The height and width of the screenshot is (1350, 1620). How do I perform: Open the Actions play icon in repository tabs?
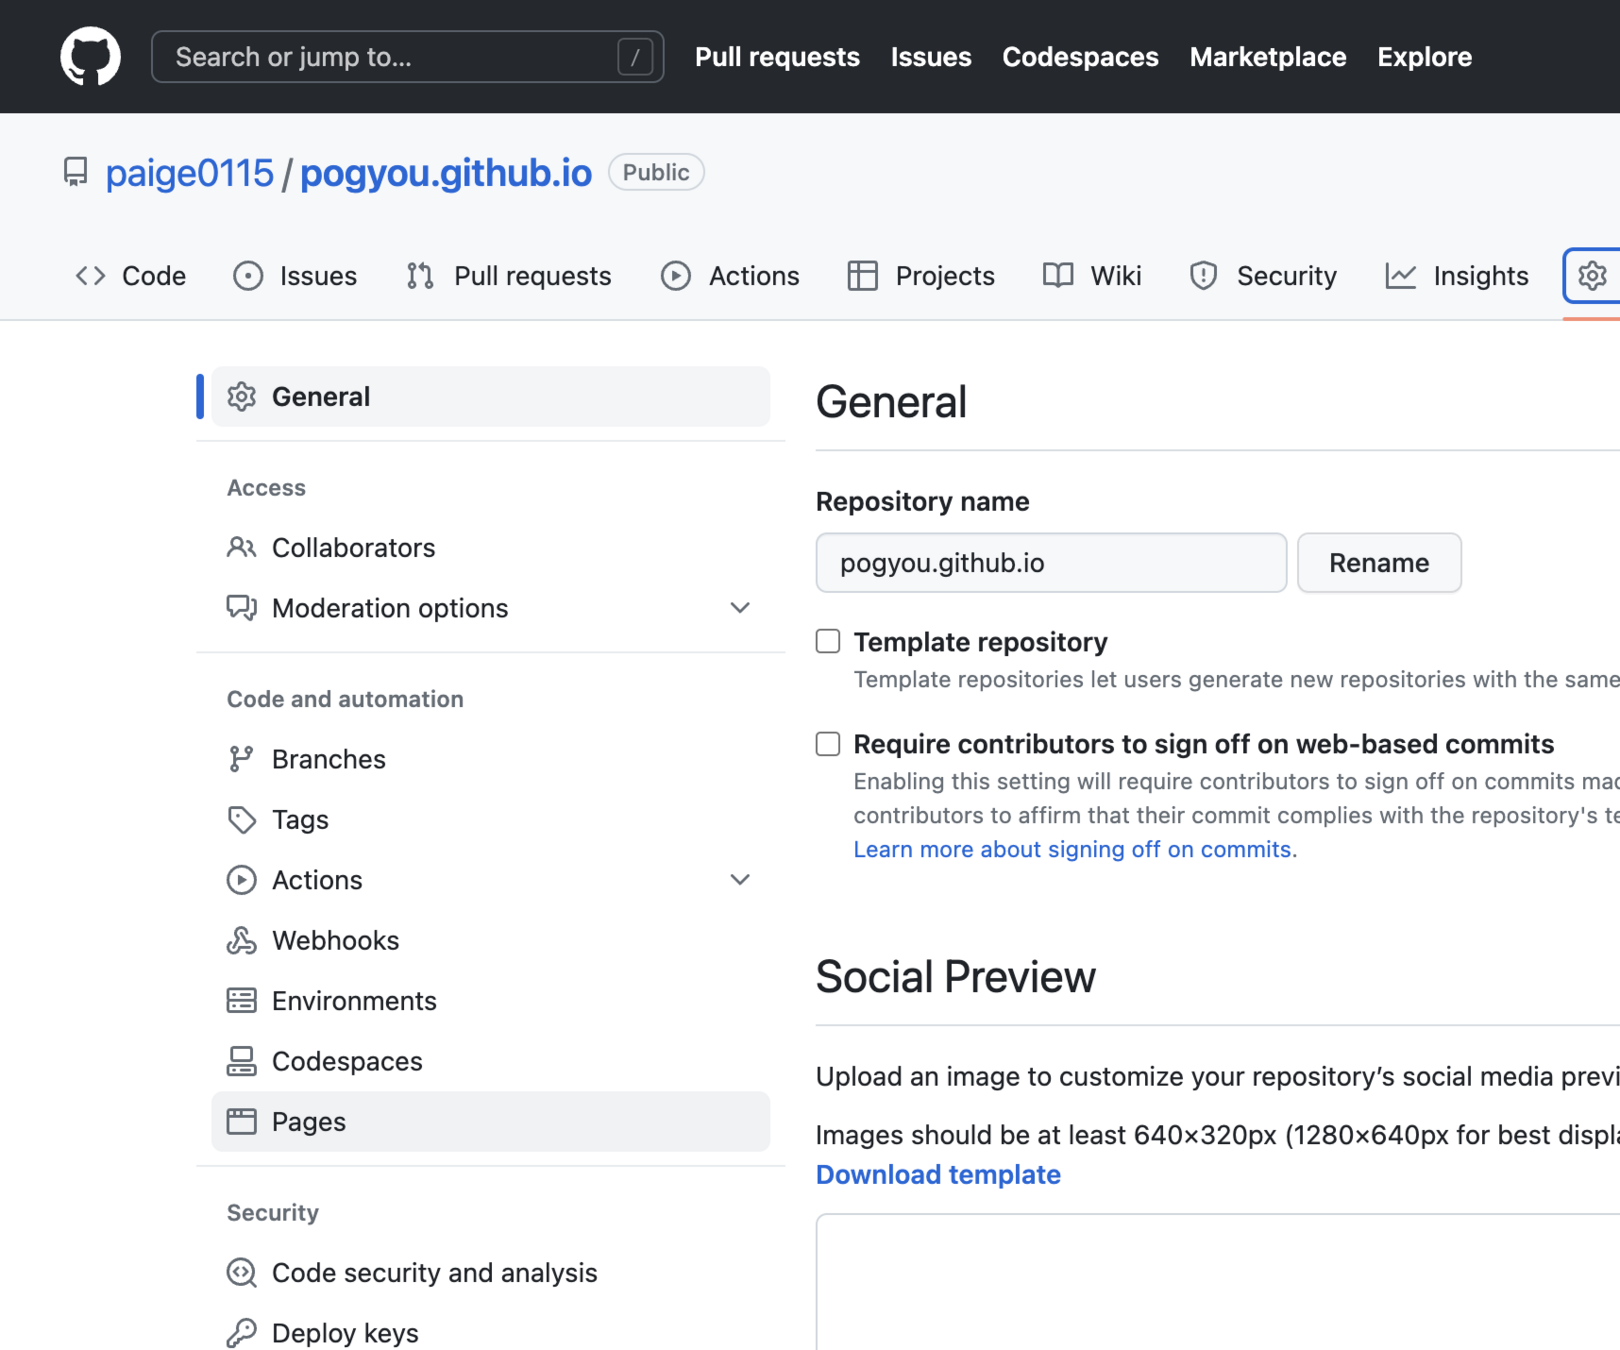[676, 276]
